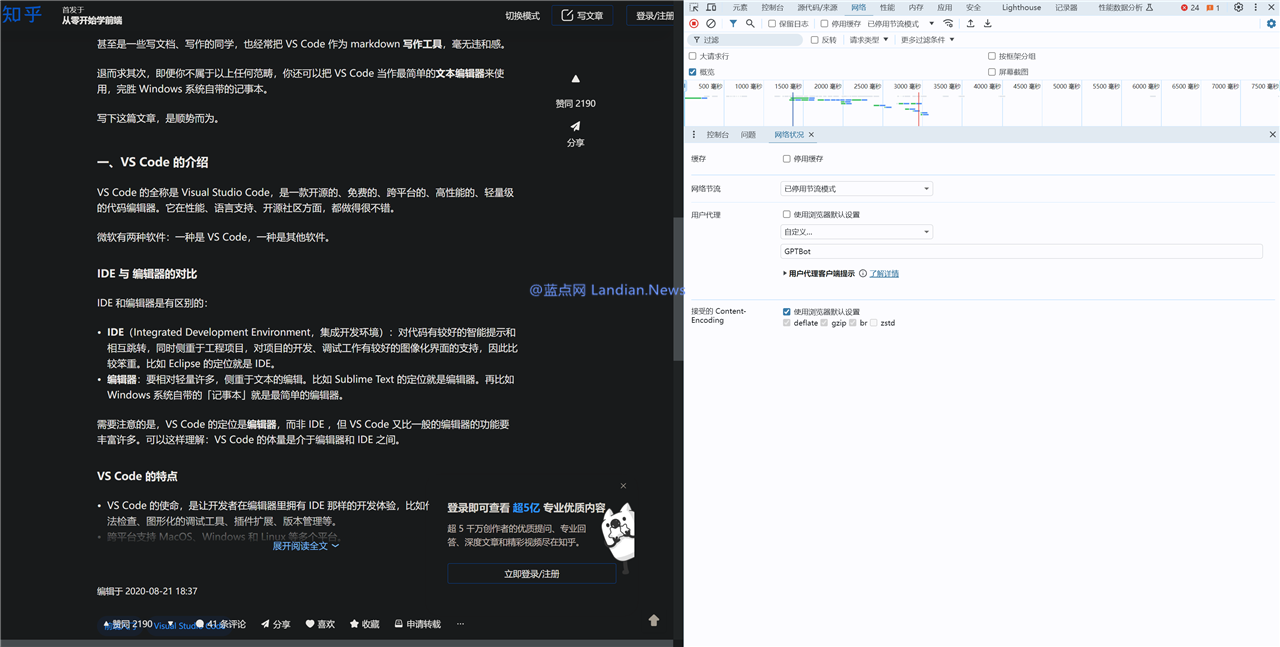Clear the network log icon
Viewport: 1280px width, 647px height.
click(x=711, y=24)
